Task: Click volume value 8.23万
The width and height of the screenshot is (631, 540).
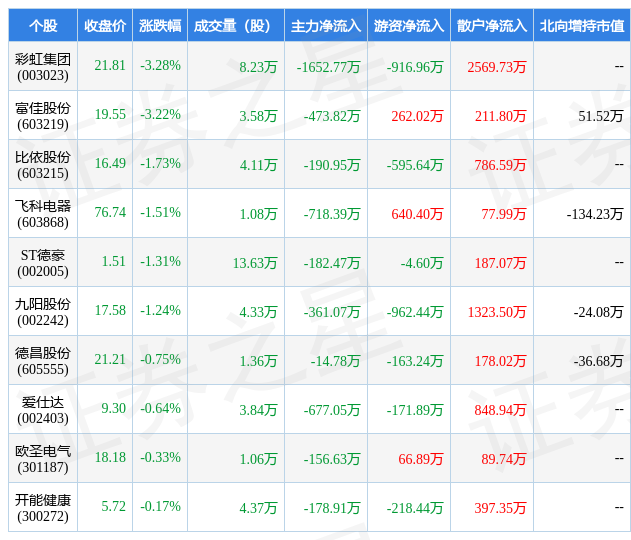Action: tap(258, 67)
